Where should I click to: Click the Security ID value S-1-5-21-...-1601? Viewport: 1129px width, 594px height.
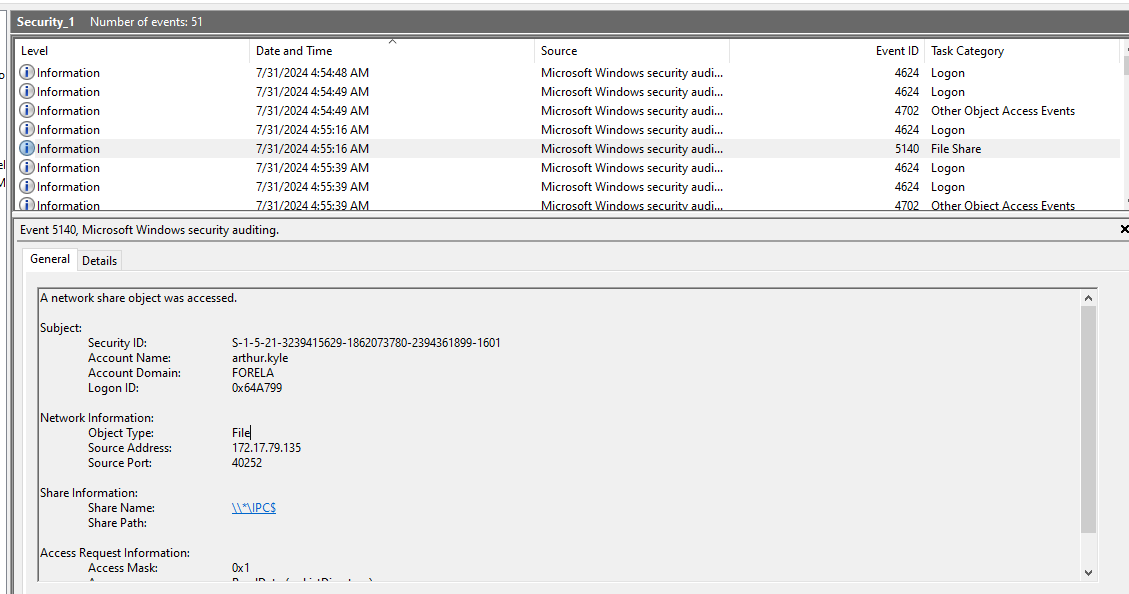(x=366, y=343)
